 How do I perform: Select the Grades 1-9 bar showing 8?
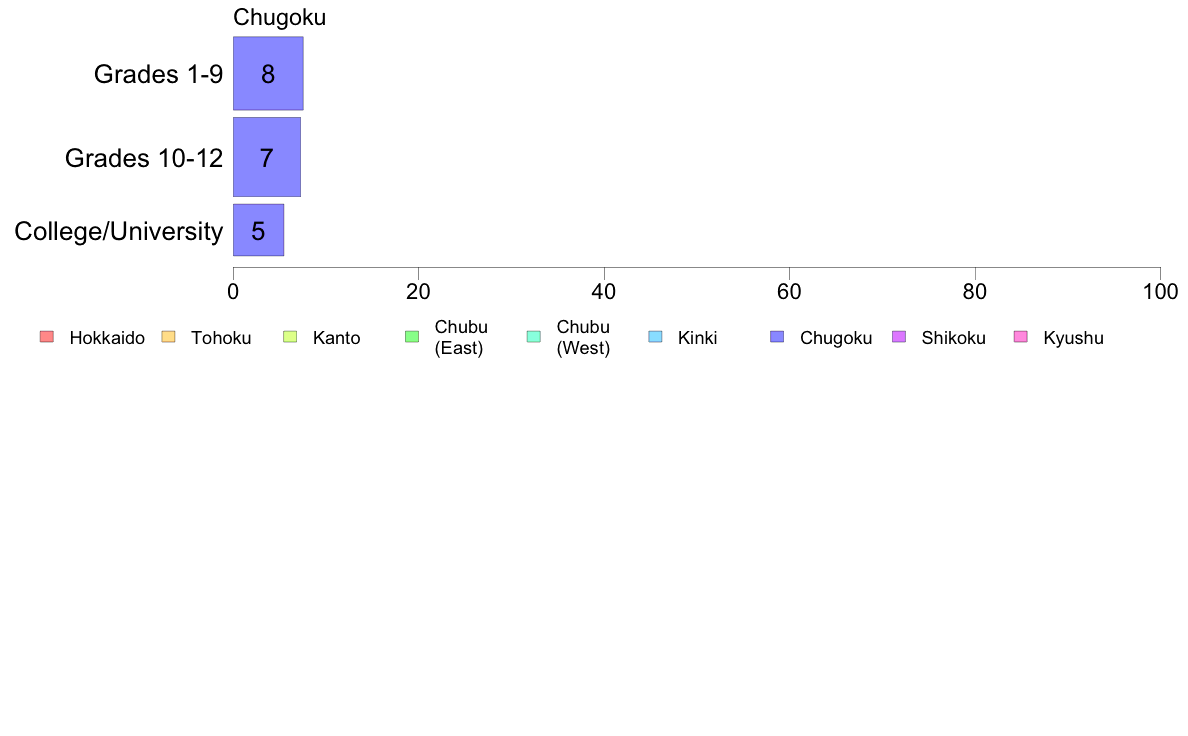[268, 74]
